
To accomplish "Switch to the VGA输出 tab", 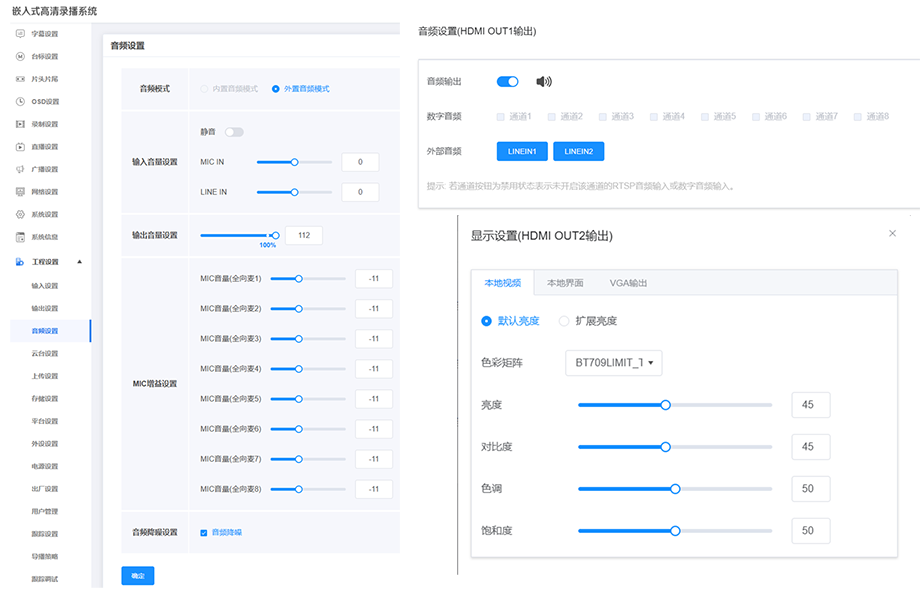I will [628, 283].
